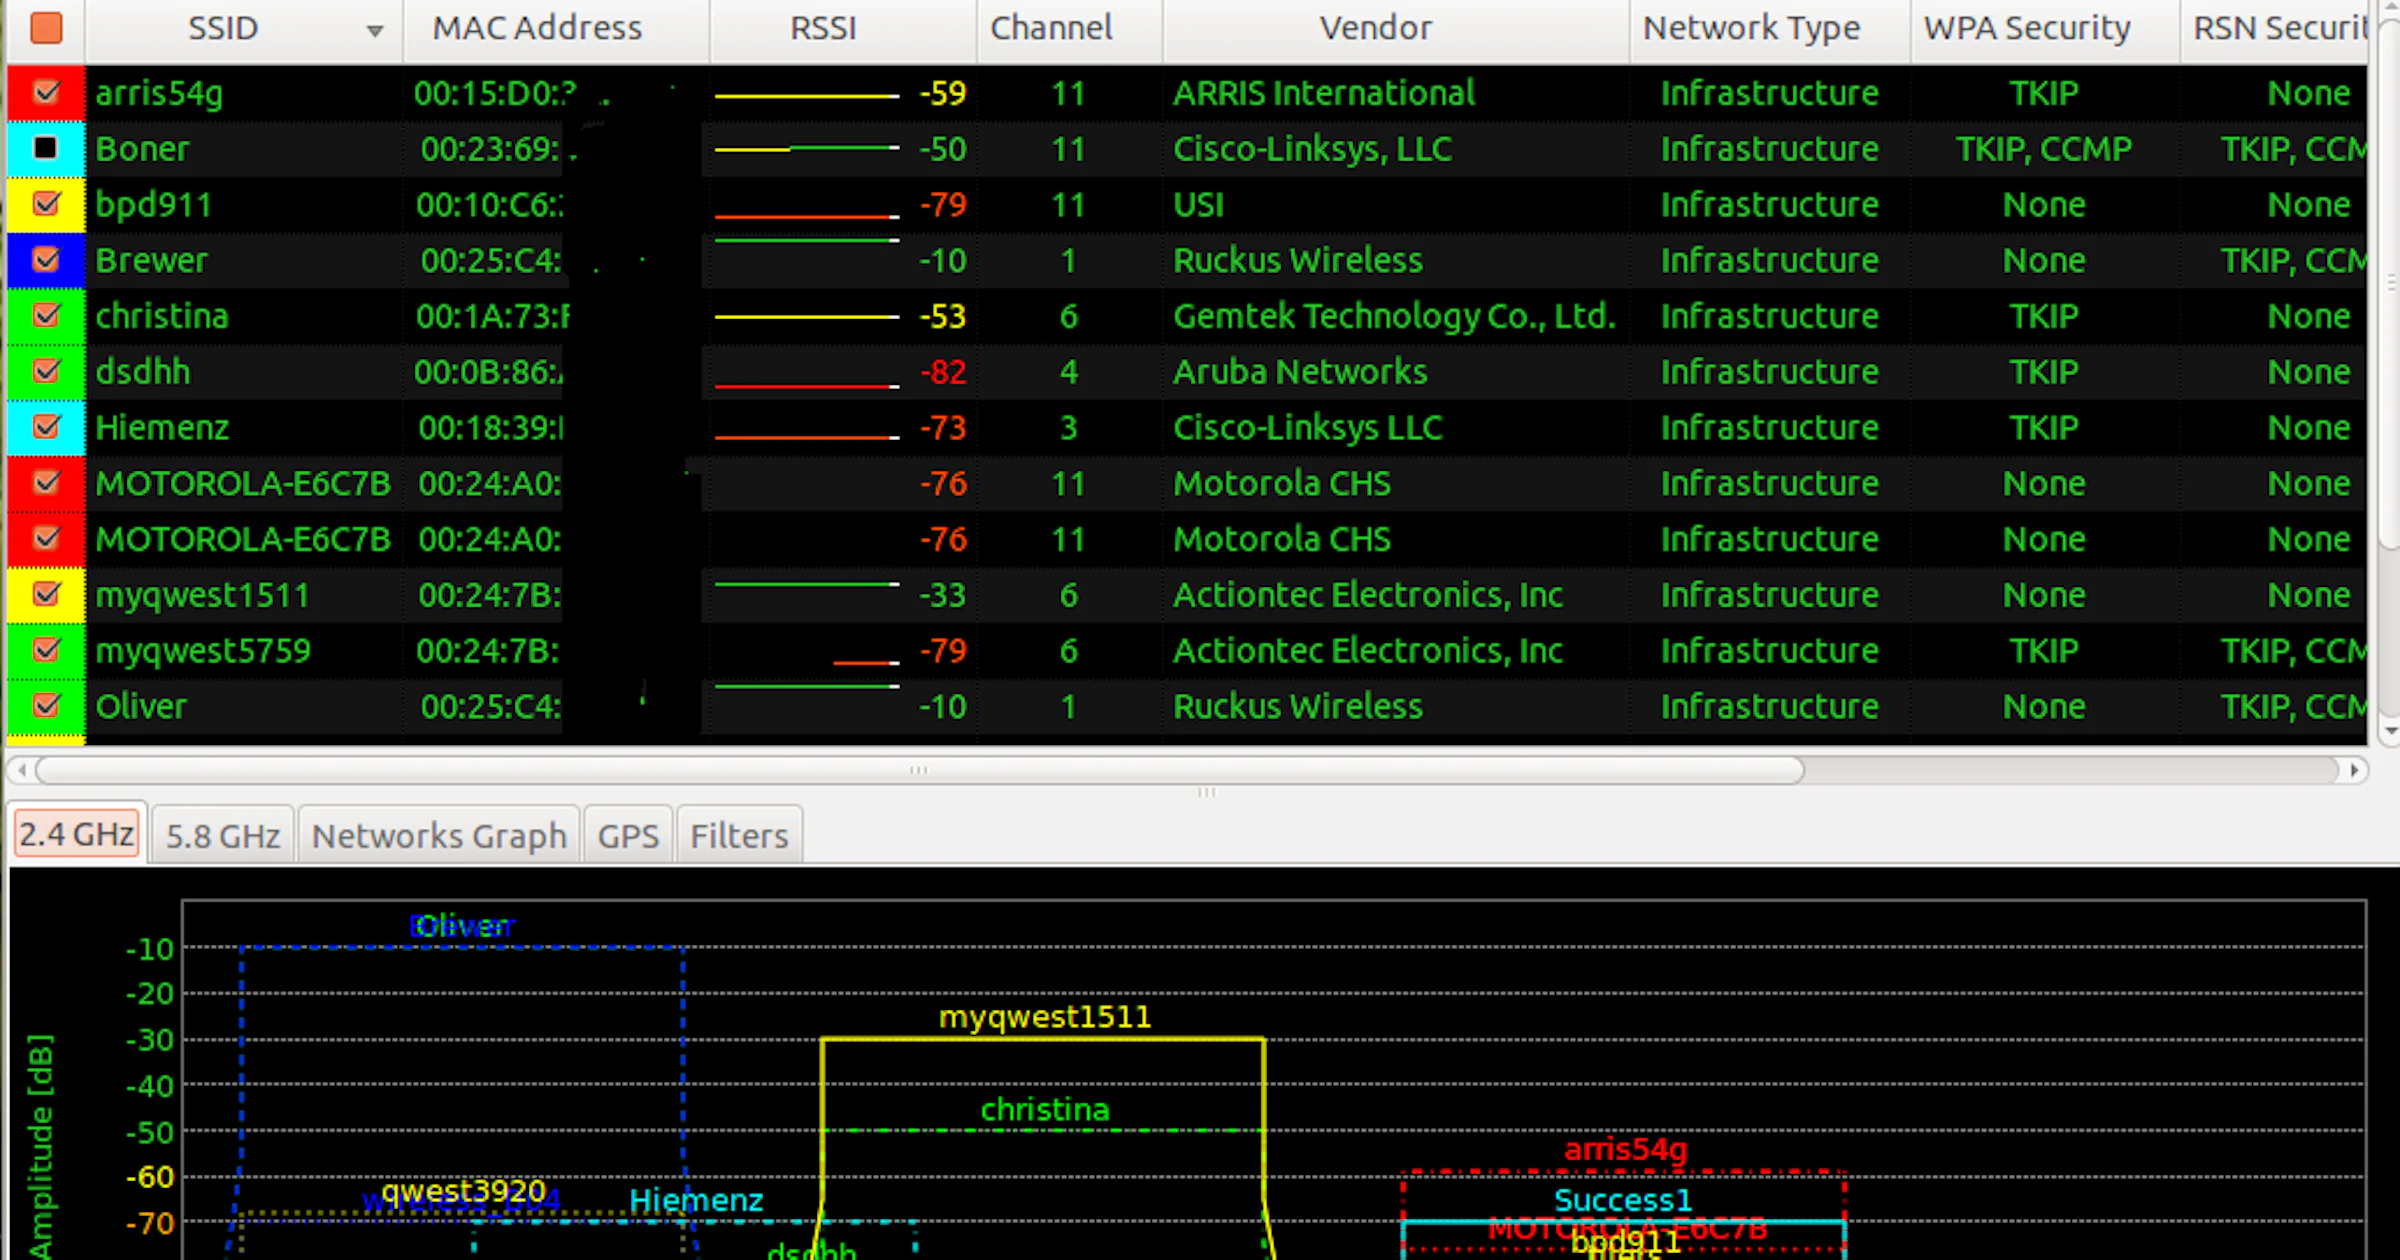The height and width of the screenshot is (1260, 2400).
Task: Toggle the myqwest5759 network checkbox
Action: (x=46, y=650)
